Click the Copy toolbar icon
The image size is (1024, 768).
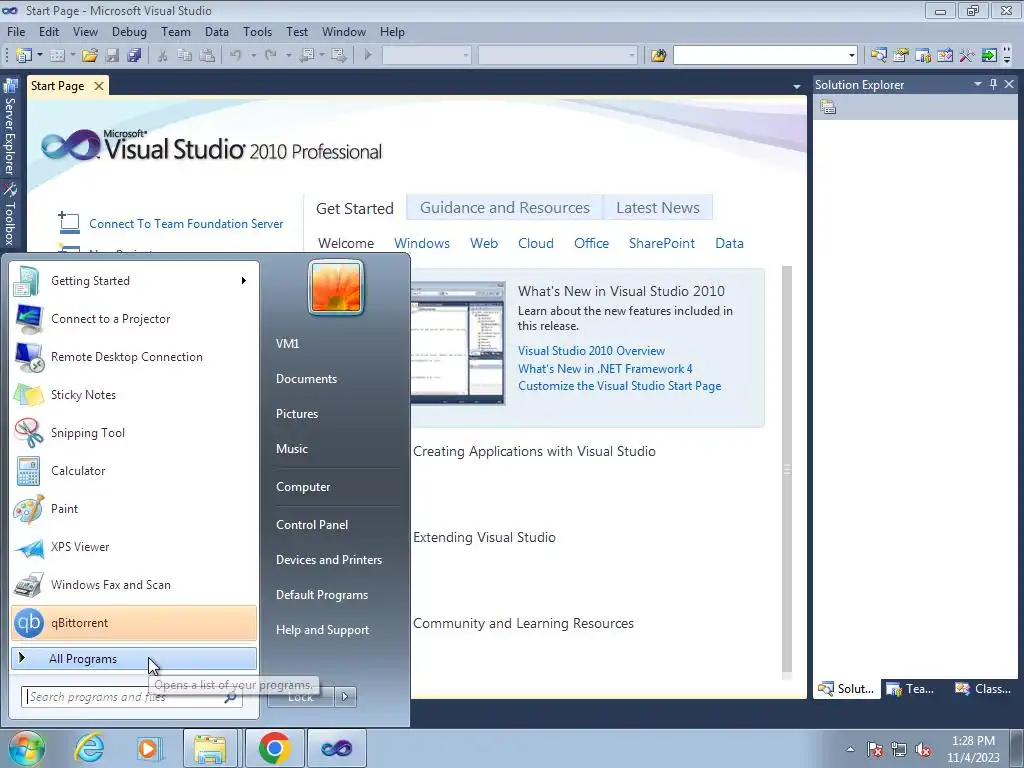tap(185, 56)
